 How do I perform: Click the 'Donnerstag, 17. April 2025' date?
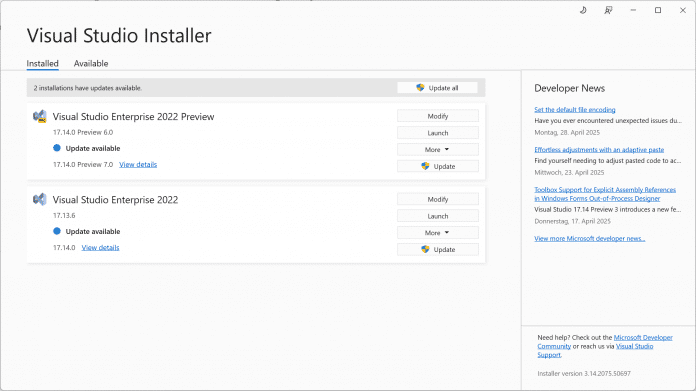[x=573, y=221]
